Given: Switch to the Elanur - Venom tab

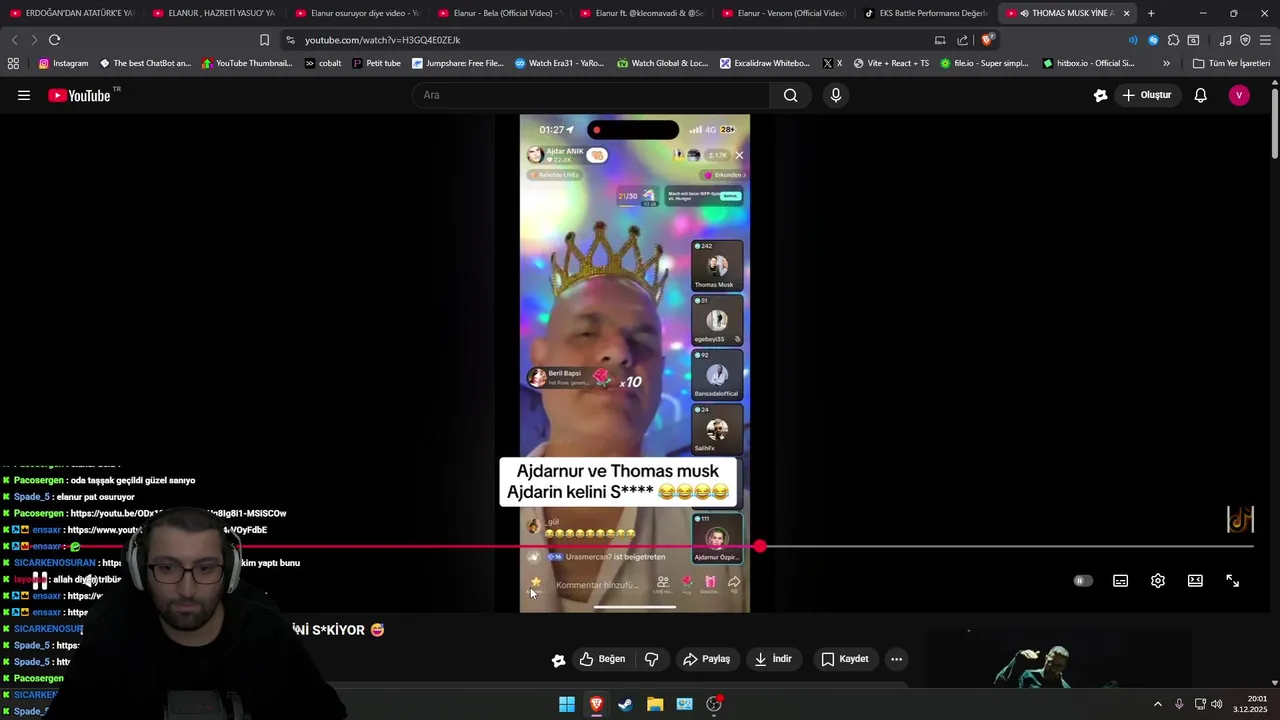Looking at the screenshot, I should click(782, 13).
